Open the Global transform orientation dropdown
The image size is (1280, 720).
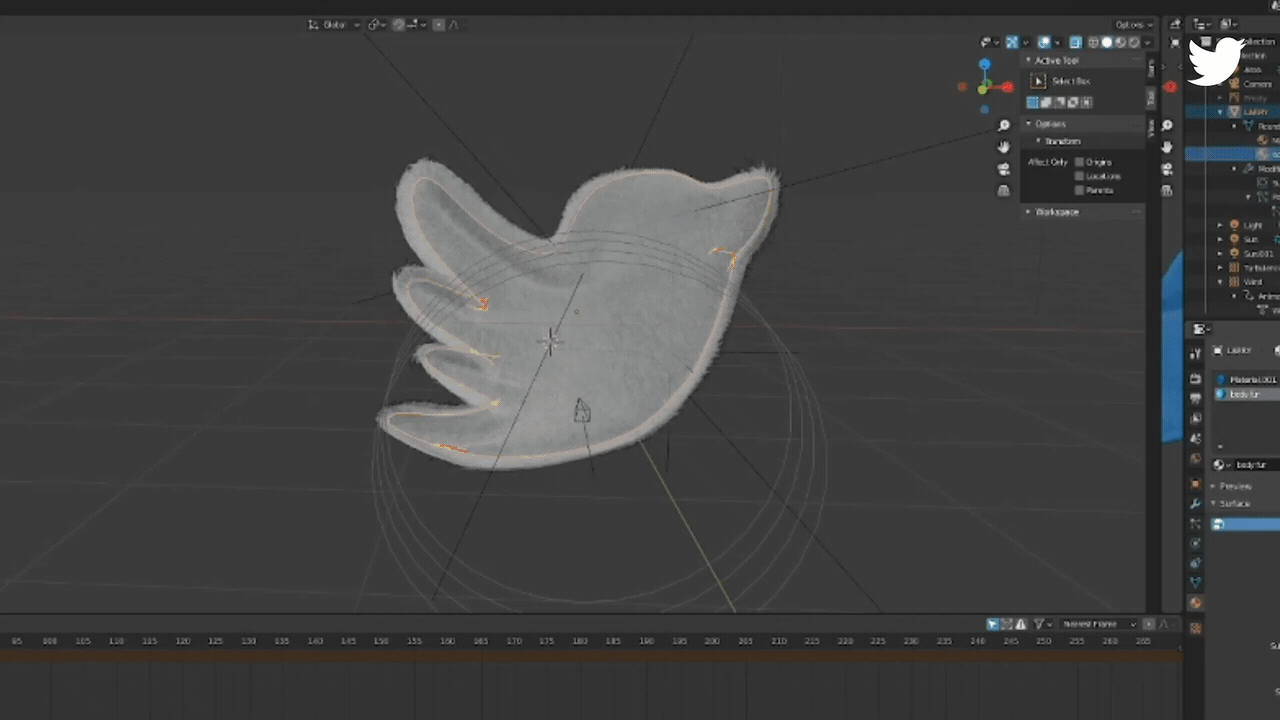tap(334, 24)
